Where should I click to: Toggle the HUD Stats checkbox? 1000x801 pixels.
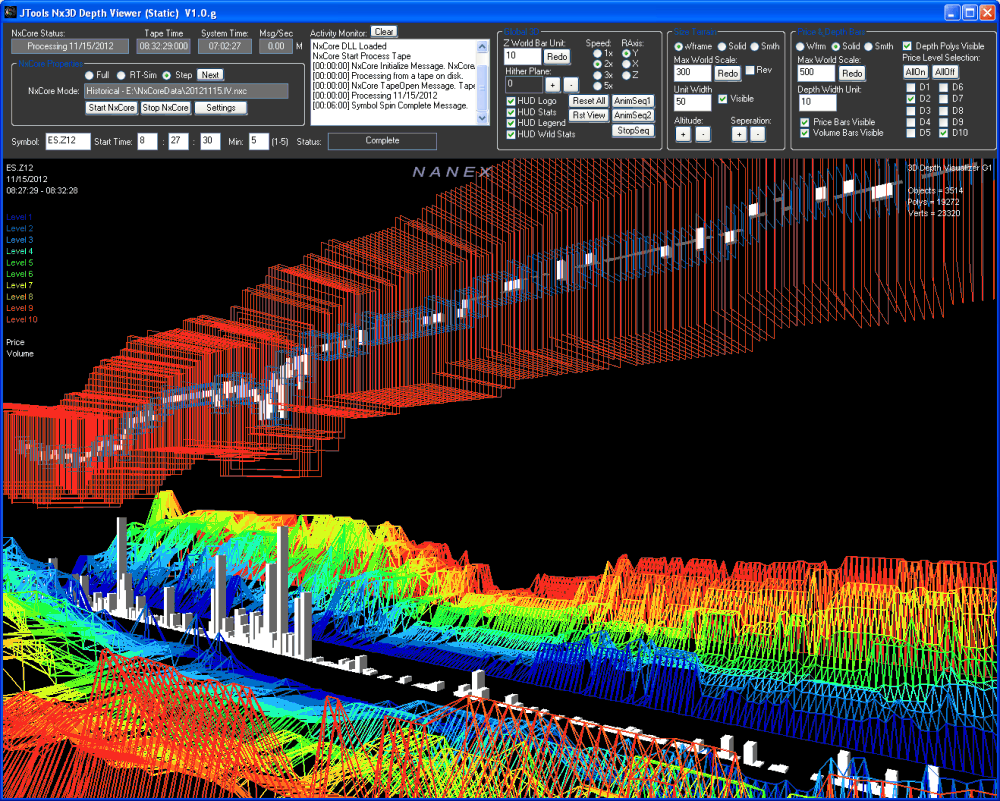click(511, 112)
